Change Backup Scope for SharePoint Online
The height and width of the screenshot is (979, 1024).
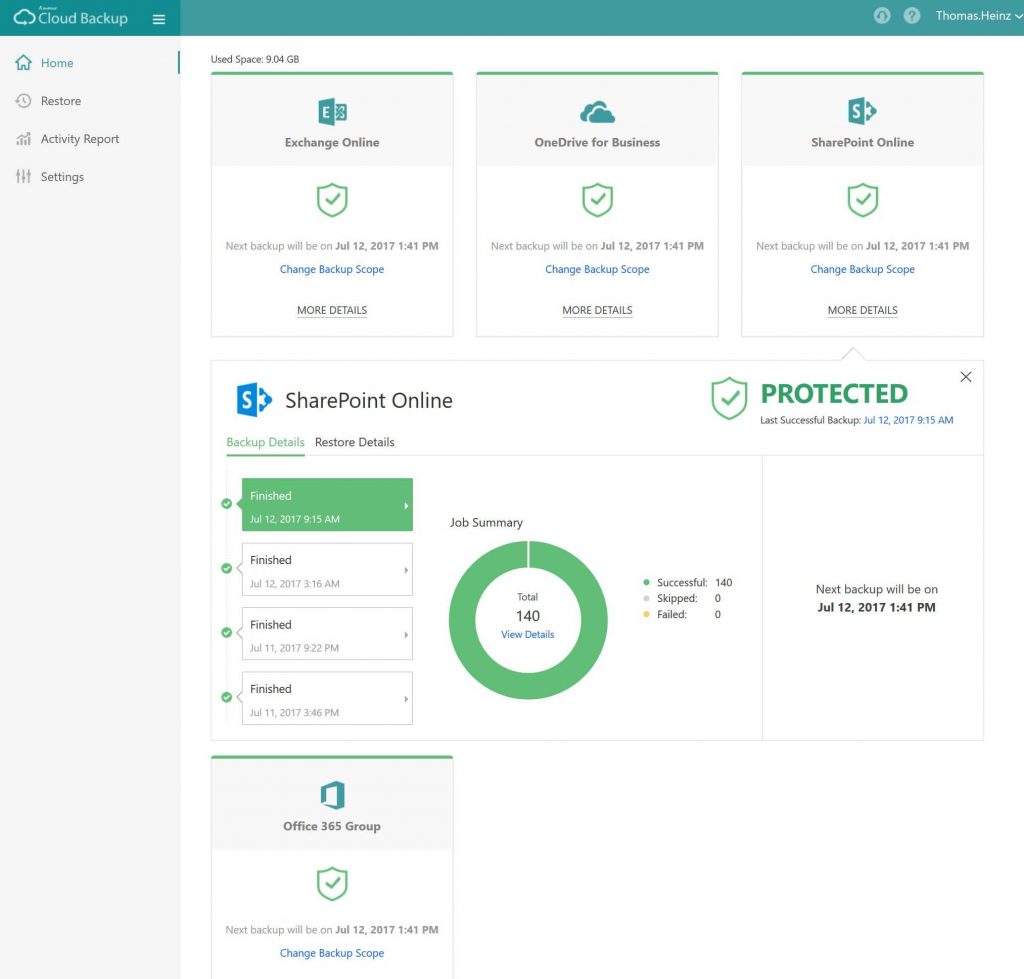[x=862, y=269]
